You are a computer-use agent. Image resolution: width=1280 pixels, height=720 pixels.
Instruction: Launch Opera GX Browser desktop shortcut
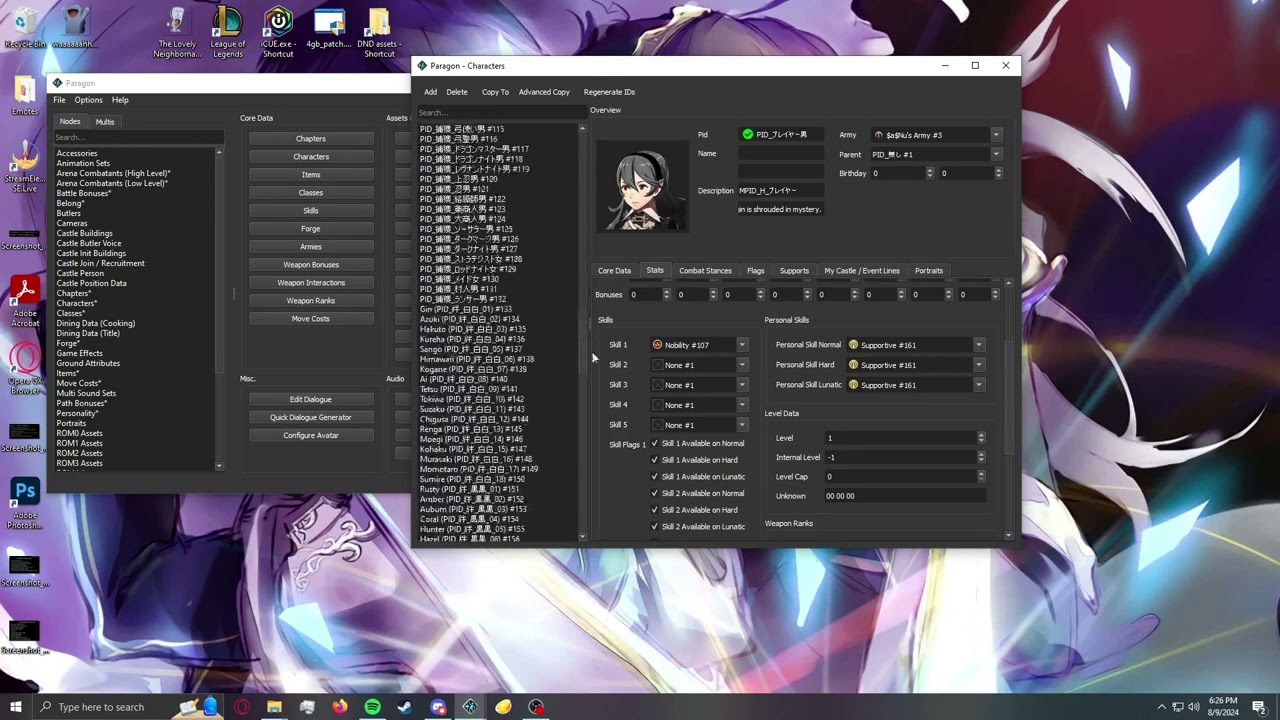24,368
